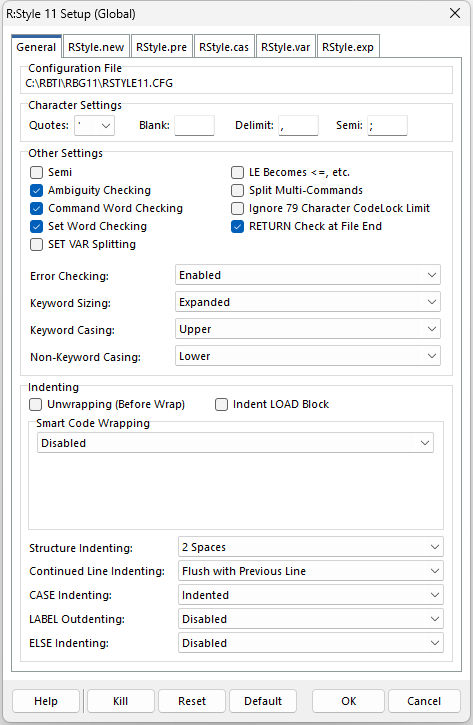Screen dimensions: 473x725
Task: Open the Keyword Sizing dropdown
Action: tap(307, 302)
